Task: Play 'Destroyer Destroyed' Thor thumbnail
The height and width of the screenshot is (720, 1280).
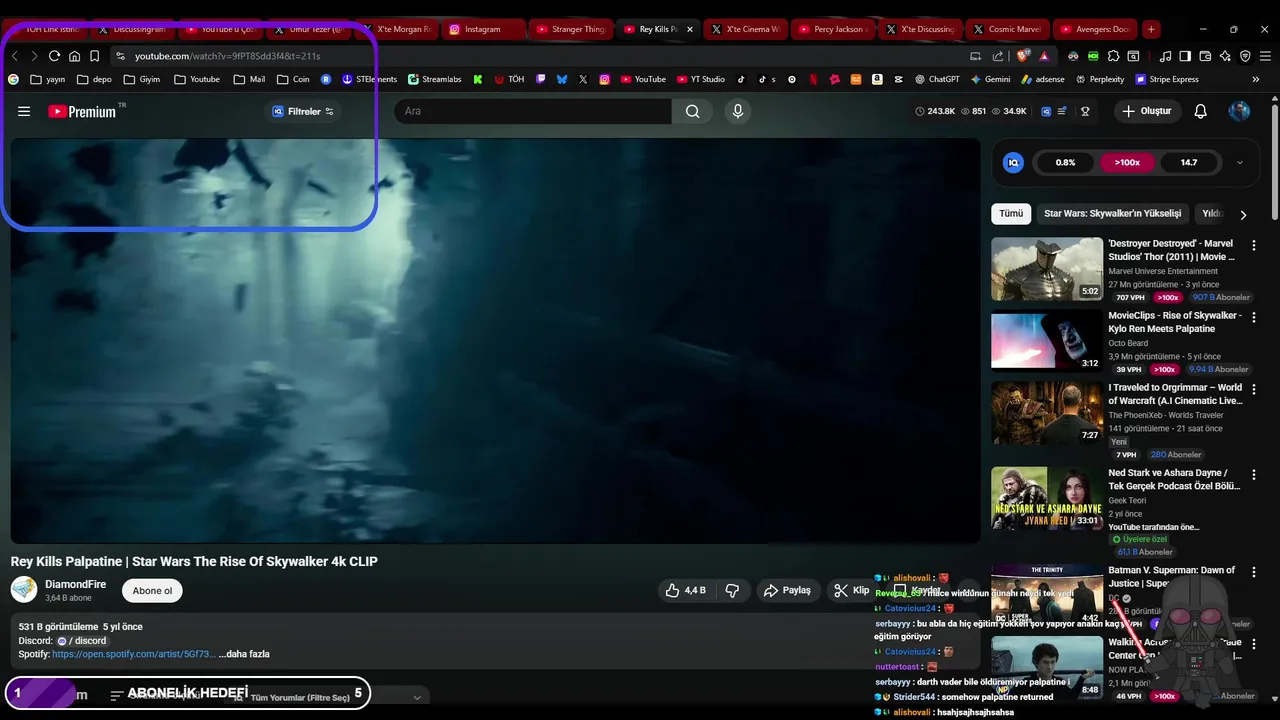Action: (x=1047, y=269)
